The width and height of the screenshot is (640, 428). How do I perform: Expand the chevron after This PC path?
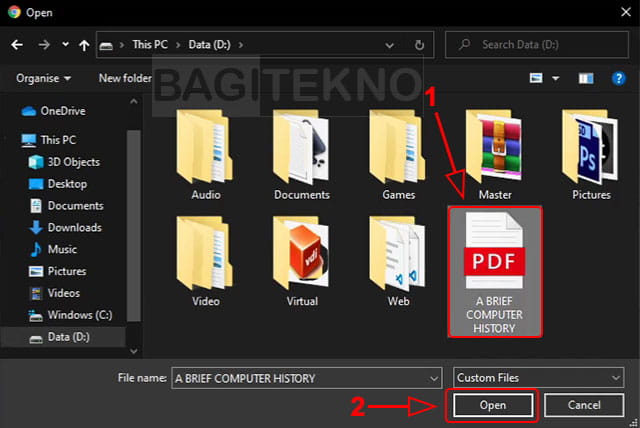pos(178,45)
